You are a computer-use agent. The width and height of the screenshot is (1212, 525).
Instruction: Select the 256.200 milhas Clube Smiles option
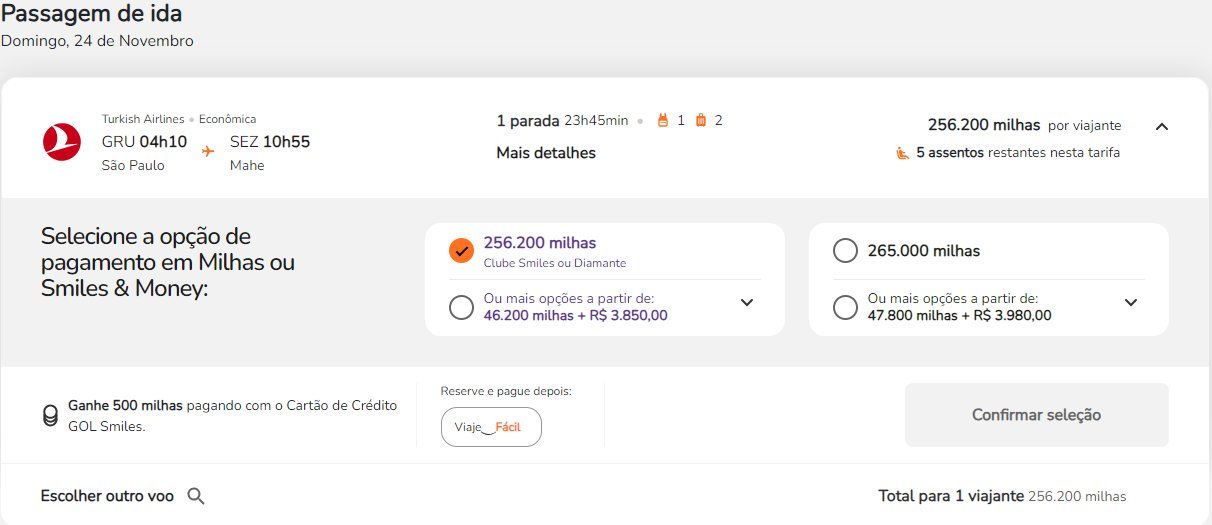(x=461, y=251)
